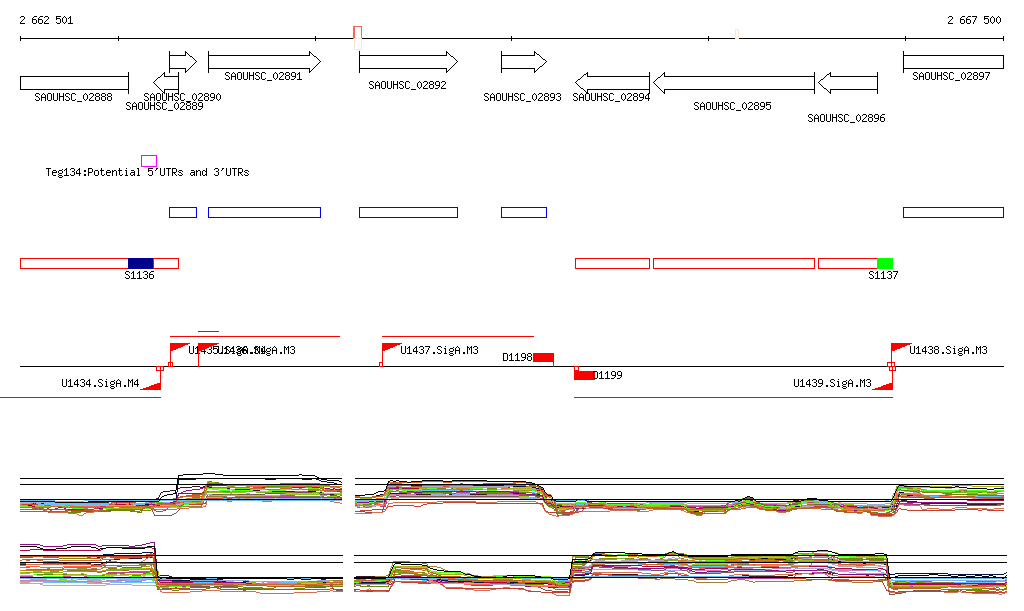Click the SAOUHSC_02894 left-pointing gene arrow
The height and width of the screenshot is (611, 1024).
613,83
